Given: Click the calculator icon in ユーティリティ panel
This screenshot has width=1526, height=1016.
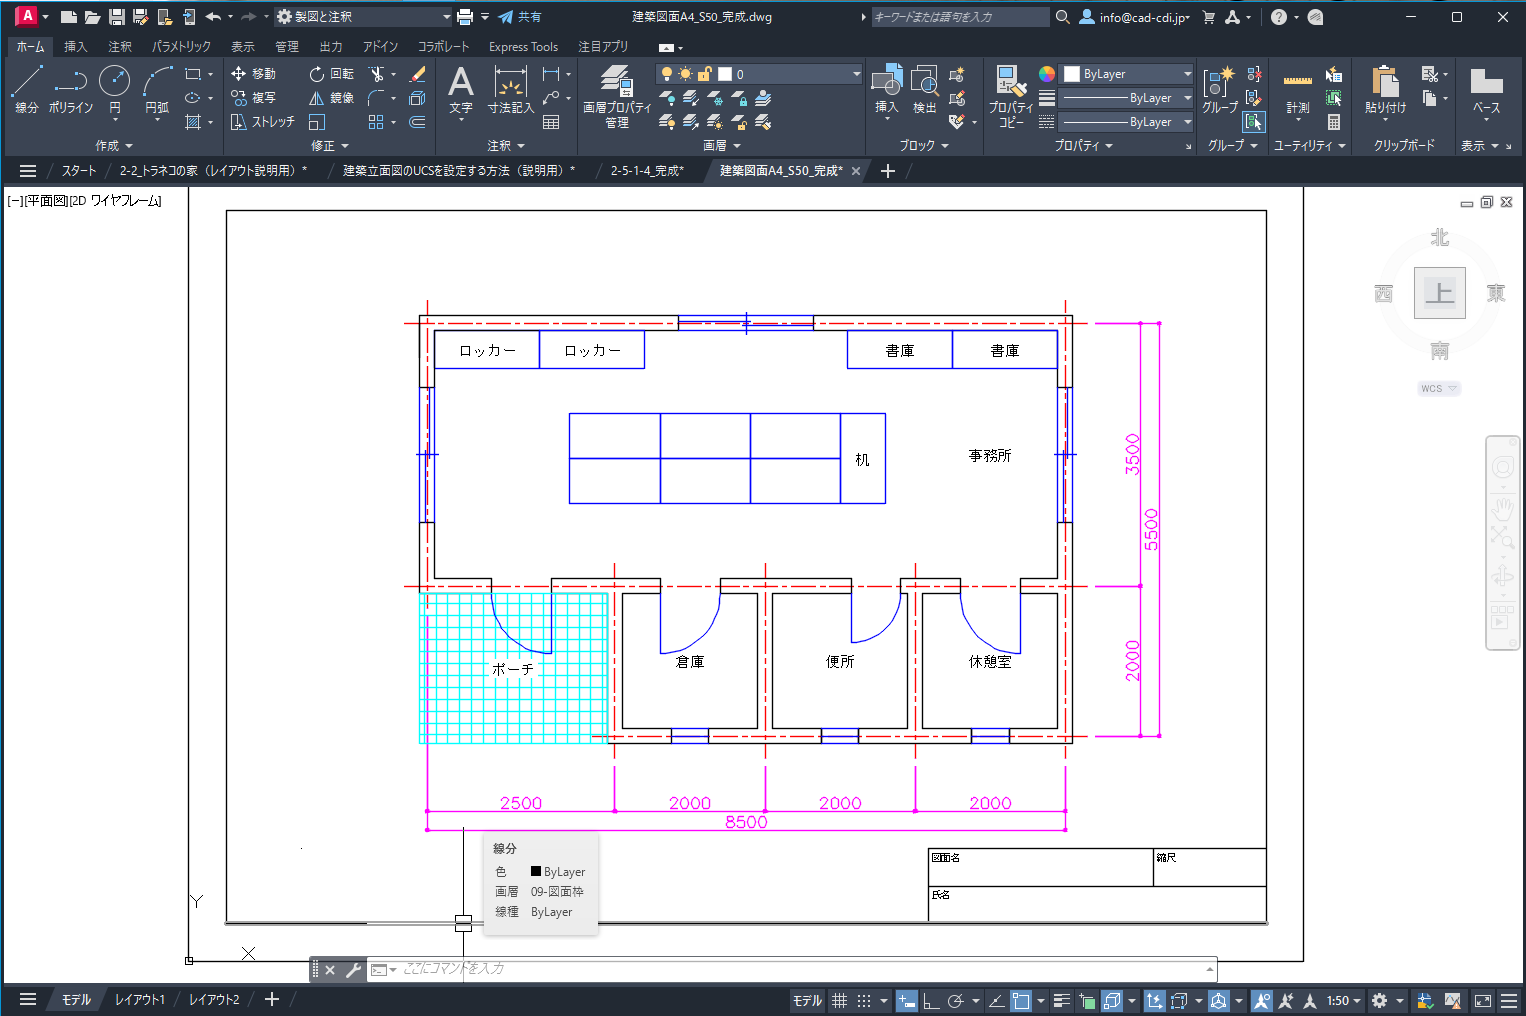Looking at the screenshot, I should (1333, 122).
